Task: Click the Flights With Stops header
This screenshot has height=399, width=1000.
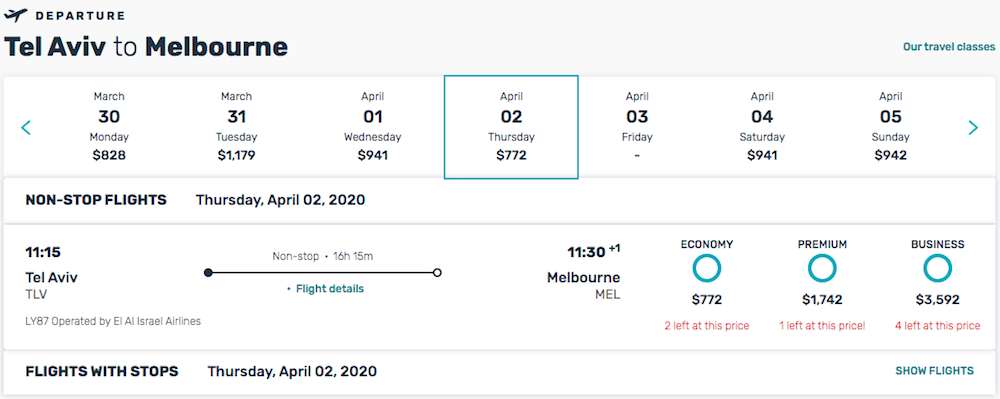Action: [x=102, y=371]
